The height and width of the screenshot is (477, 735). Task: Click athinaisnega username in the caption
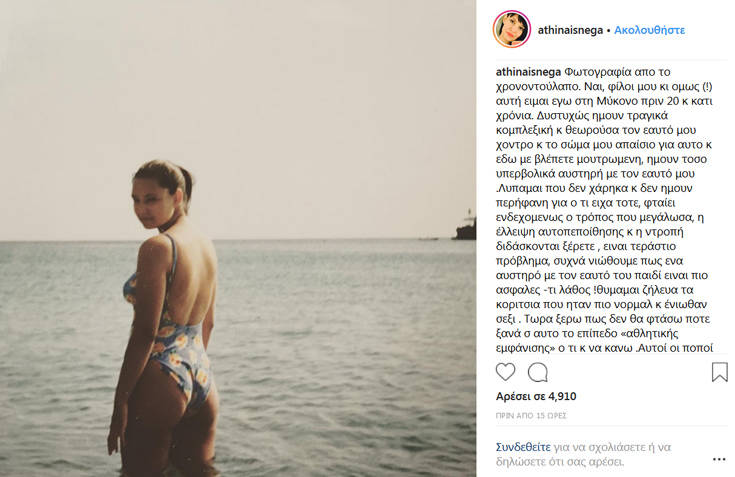coord(528,72)
